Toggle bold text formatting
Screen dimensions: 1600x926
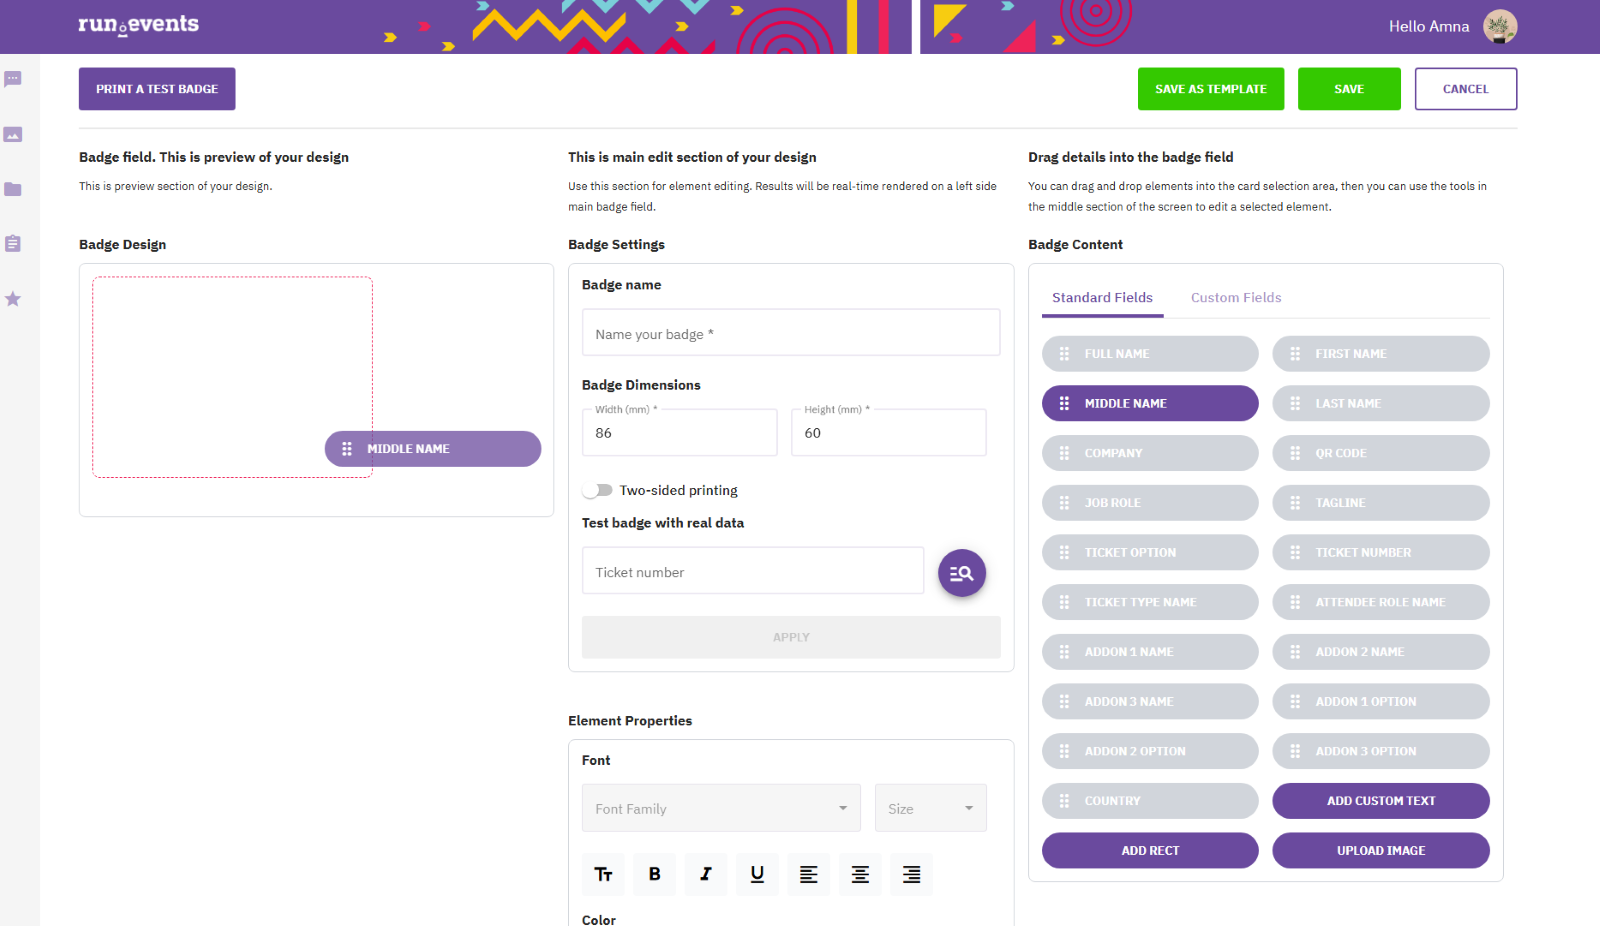click(654, 874)
